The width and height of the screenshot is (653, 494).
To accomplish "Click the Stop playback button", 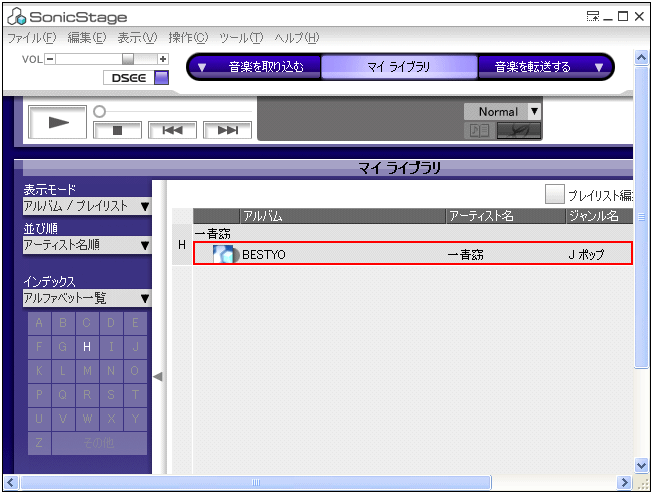I will (x=117, y=130).
